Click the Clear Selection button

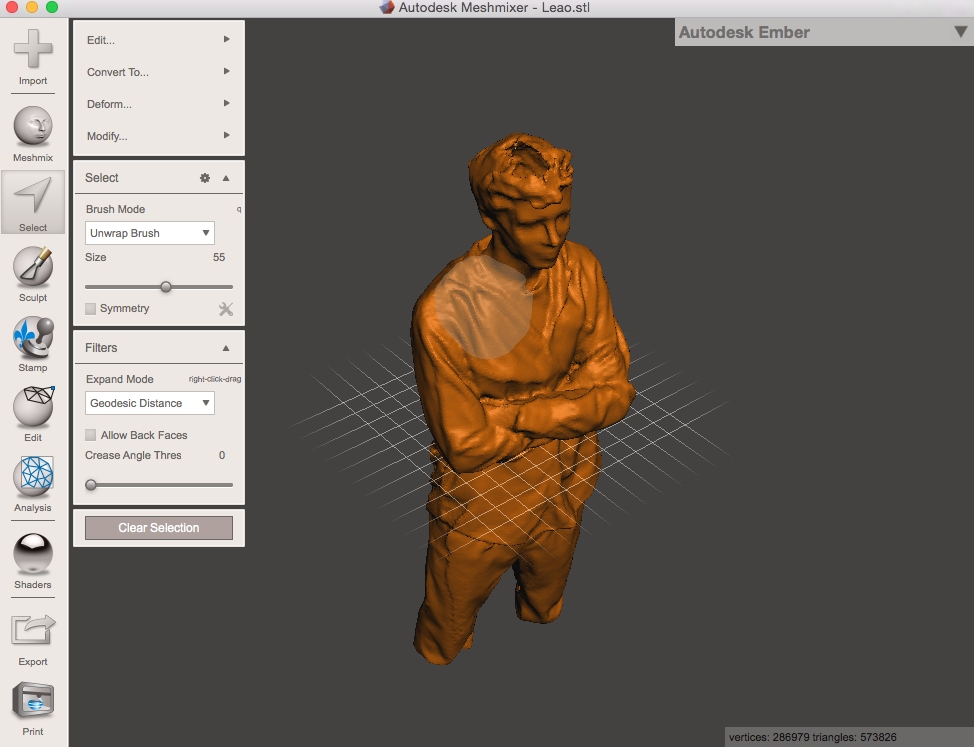tap(159, 528)
